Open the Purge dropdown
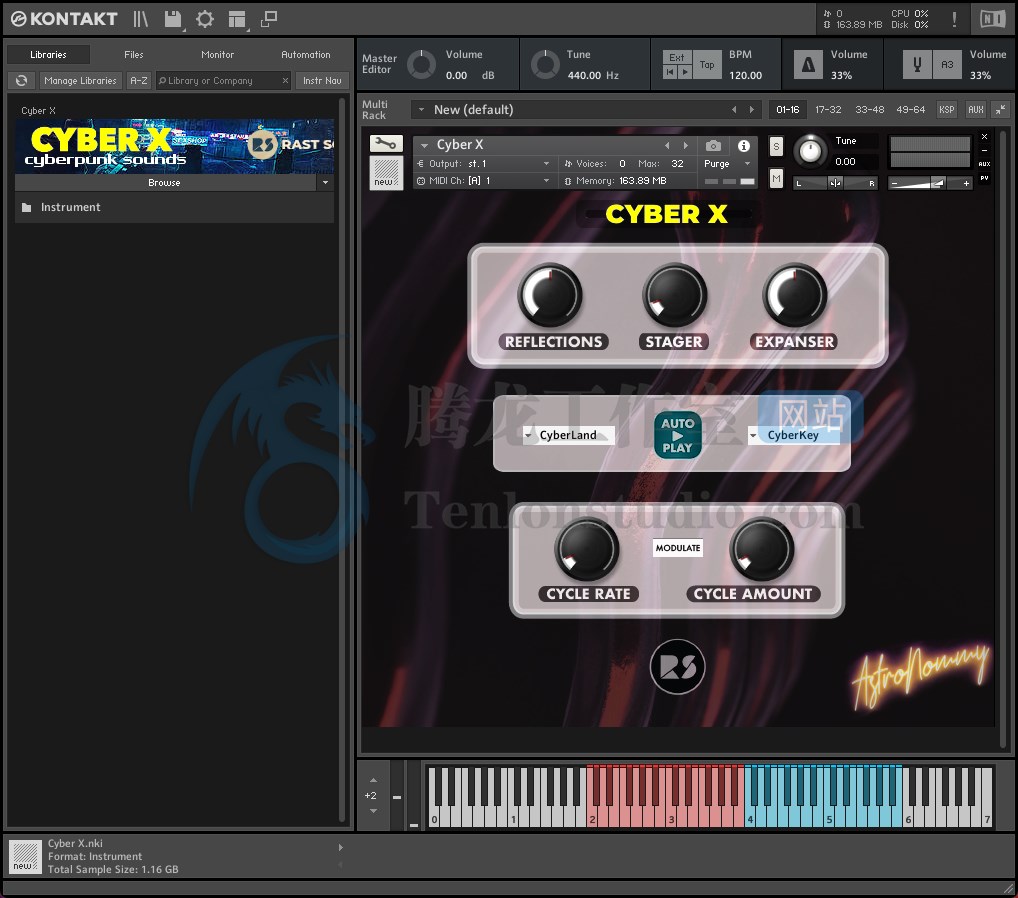This screenshot has height=898, width=1018. pyautogui.click(x=727, y=164)
